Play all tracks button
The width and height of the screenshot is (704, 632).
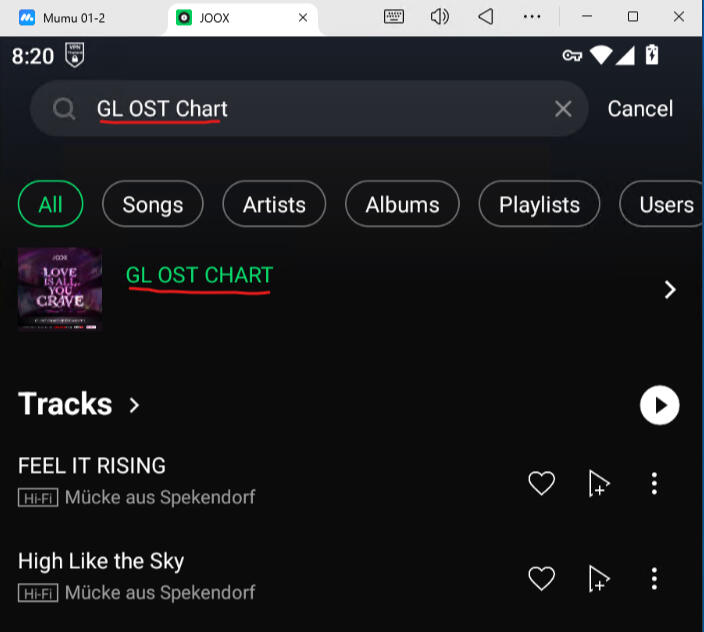[x=659, y=405]
